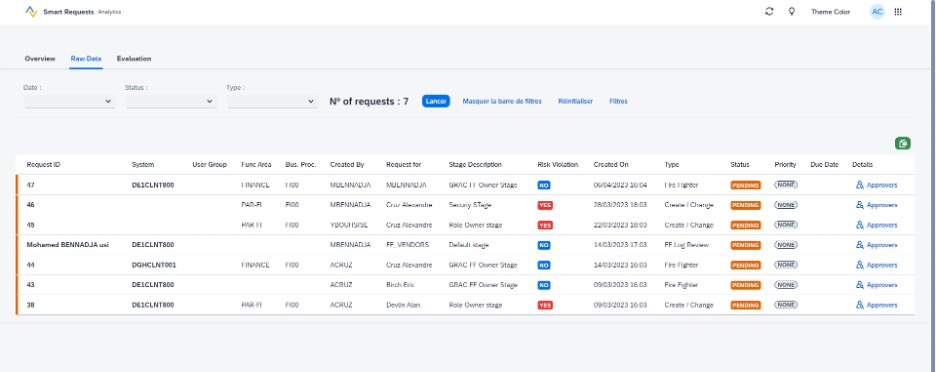The width and height of the screenshot is (936, 372).
Task: Click the Lancer button
Action: coord(436,102)
